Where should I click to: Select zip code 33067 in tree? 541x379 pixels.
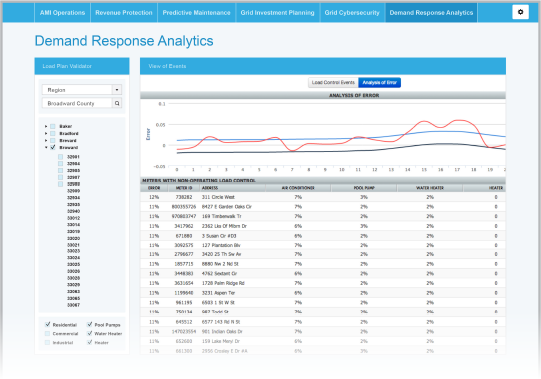coord(73,305)
